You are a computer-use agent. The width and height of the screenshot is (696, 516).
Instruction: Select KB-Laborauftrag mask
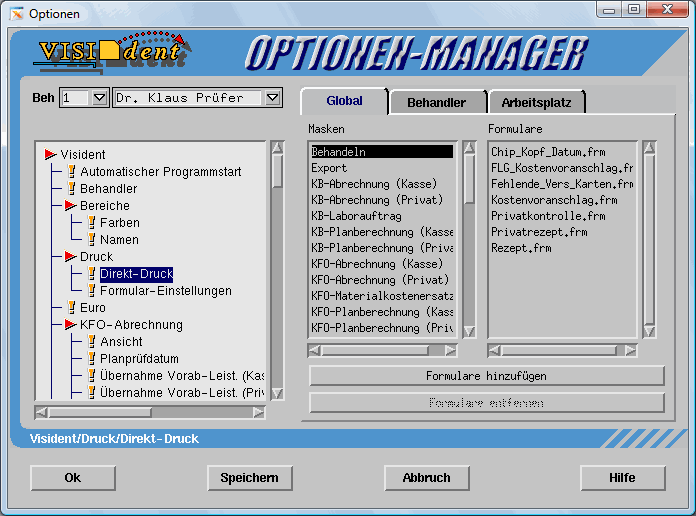point(382,216)
